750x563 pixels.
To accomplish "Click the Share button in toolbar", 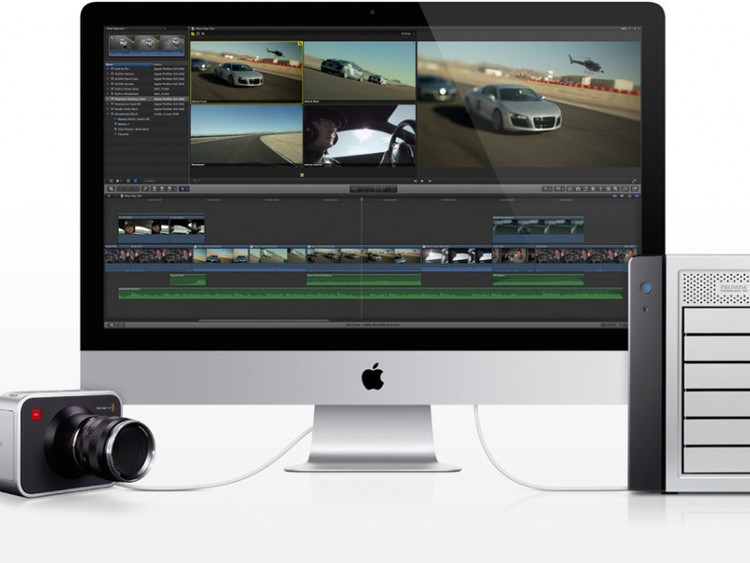I will point(635,189).
